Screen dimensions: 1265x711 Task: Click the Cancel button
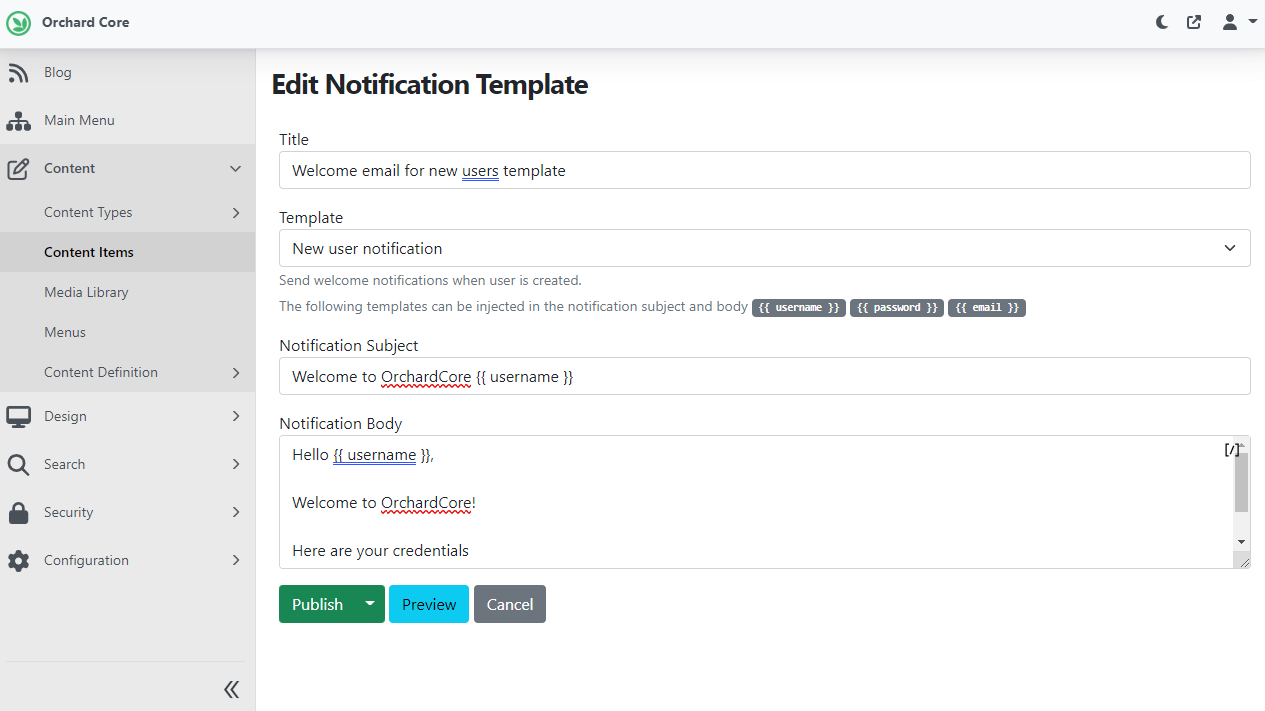510,604
